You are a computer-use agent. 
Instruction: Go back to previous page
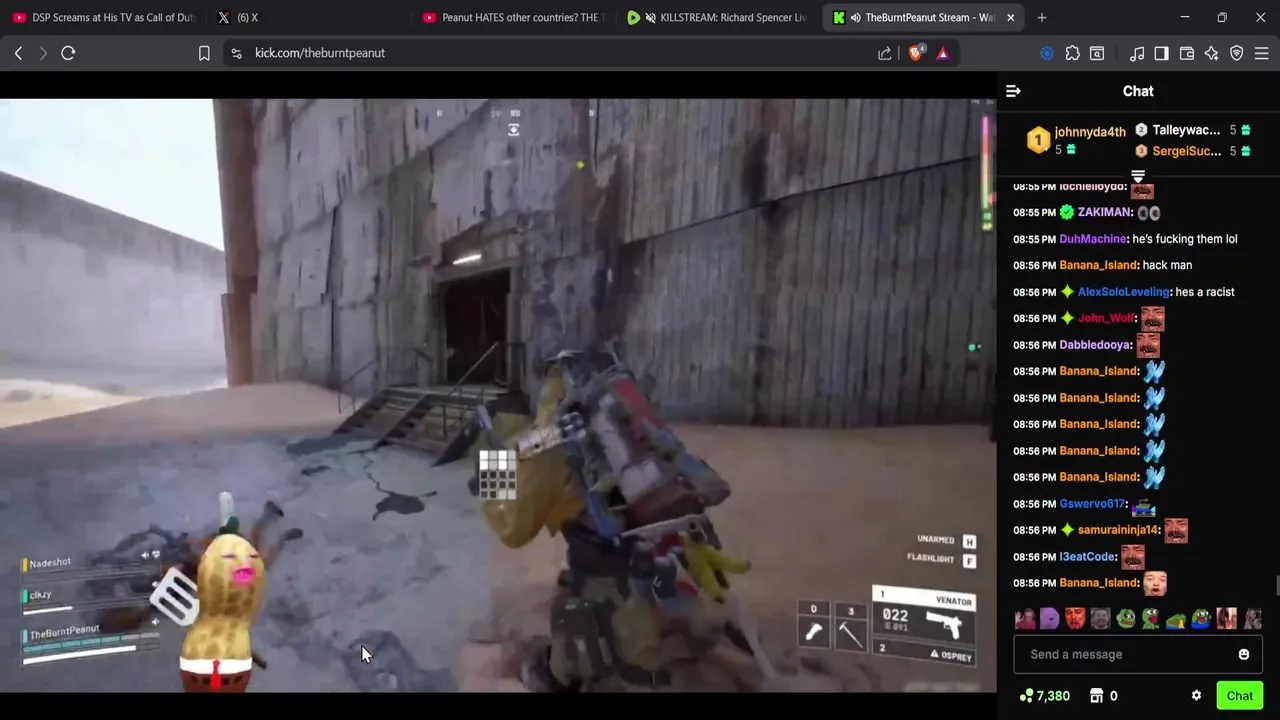click(18, 53)
